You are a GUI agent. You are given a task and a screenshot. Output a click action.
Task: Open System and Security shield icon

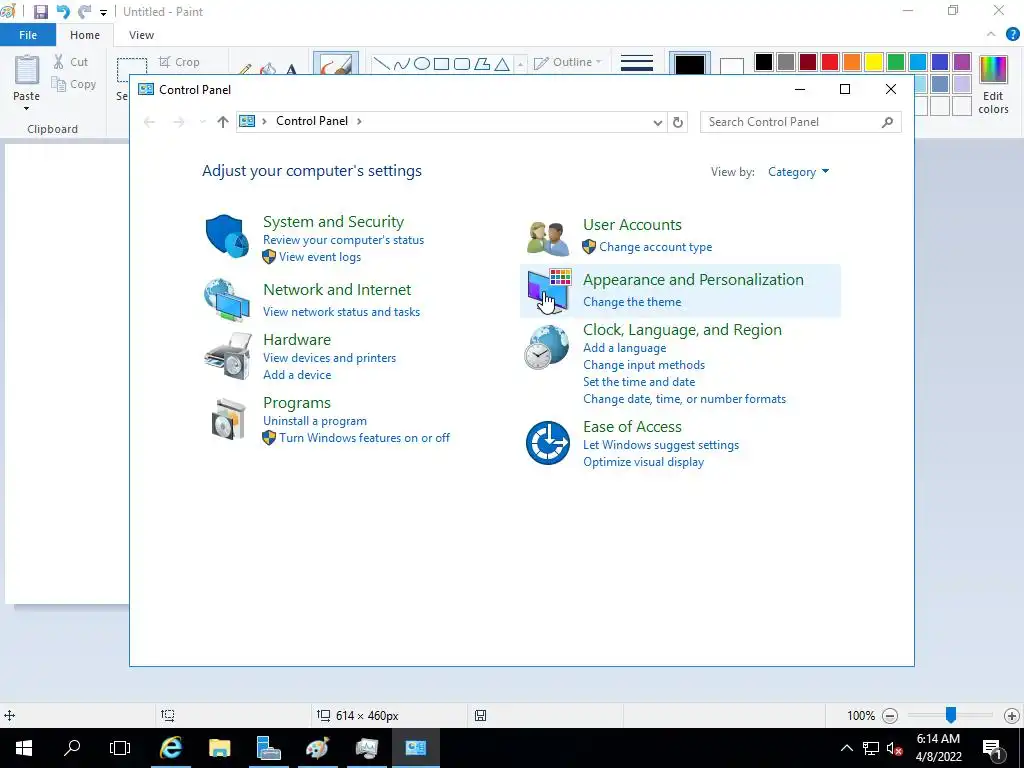pyautogui.click(x=227, y=235)
